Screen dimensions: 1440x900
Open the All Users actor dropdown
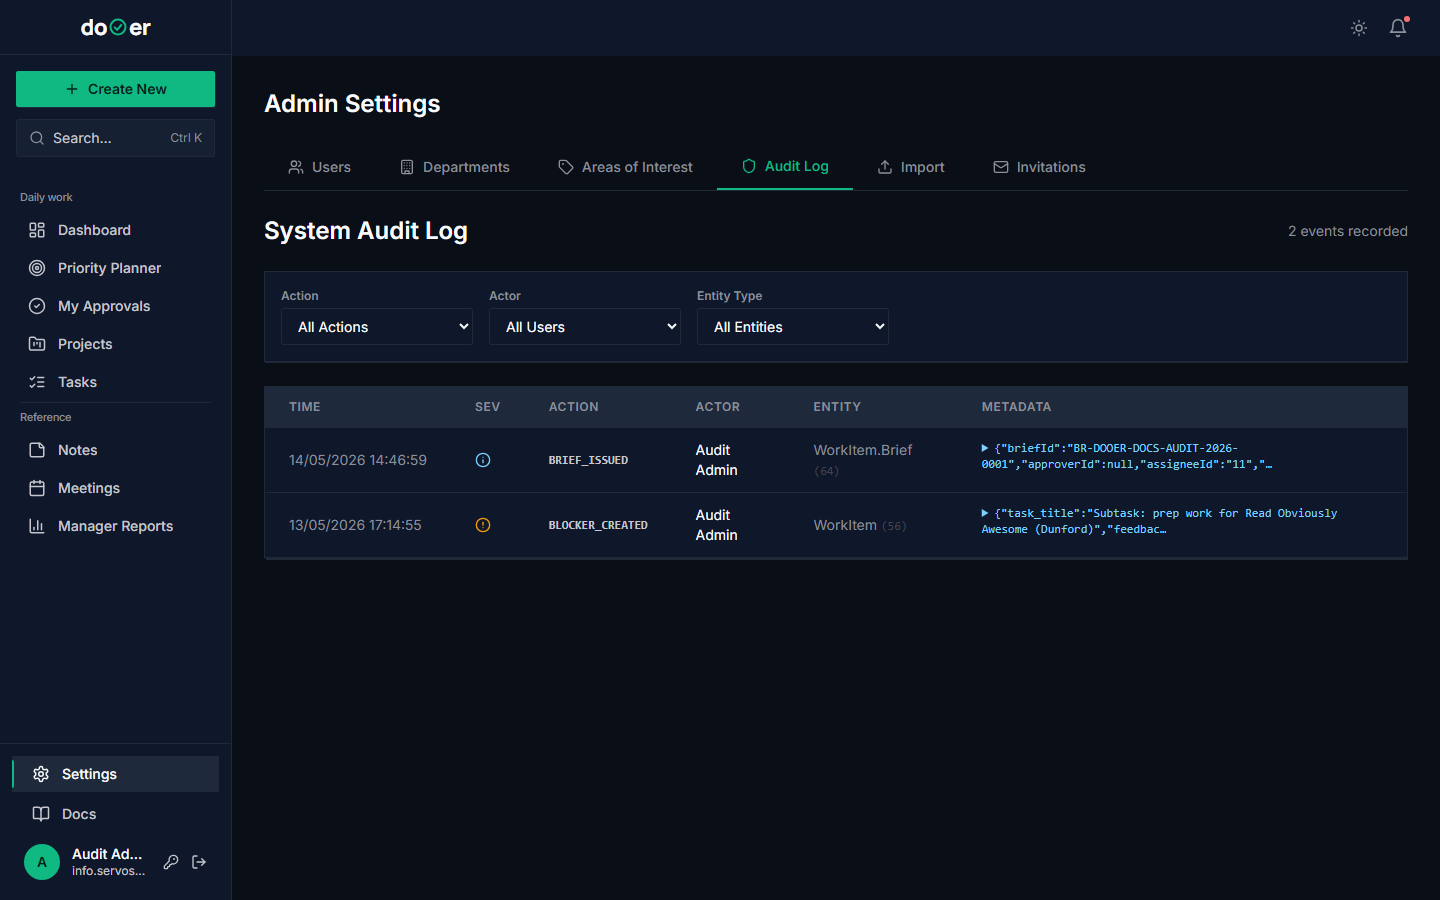585,327
